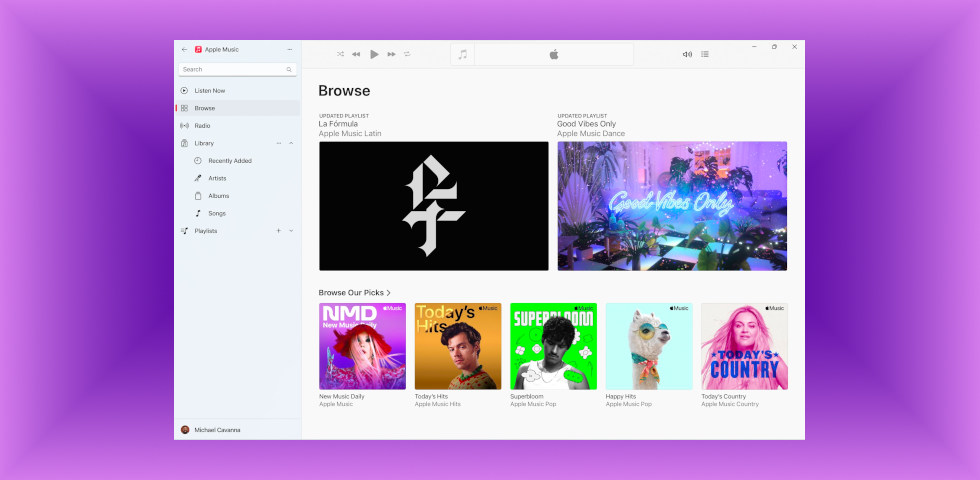The width and height of the screenshot is (980, 480).
Task: Click the Songs music note icon
Action: point(198,213)
